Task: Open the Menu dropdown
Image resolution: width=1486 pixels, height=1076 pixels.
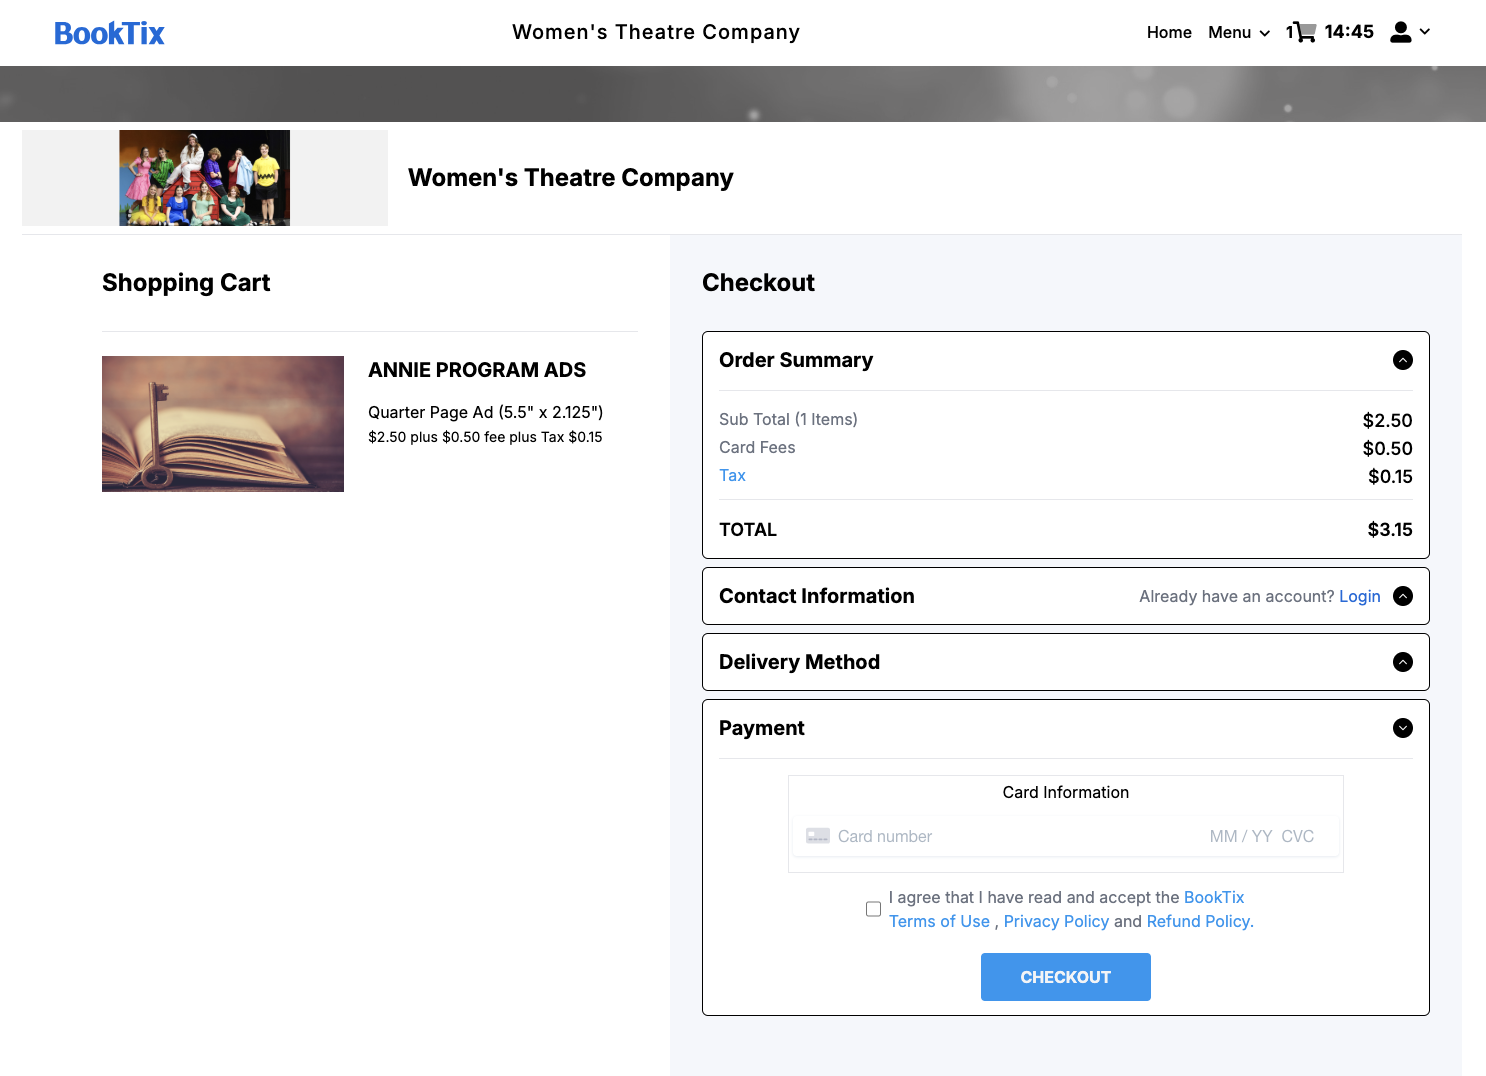Action: pos(1238,32)
